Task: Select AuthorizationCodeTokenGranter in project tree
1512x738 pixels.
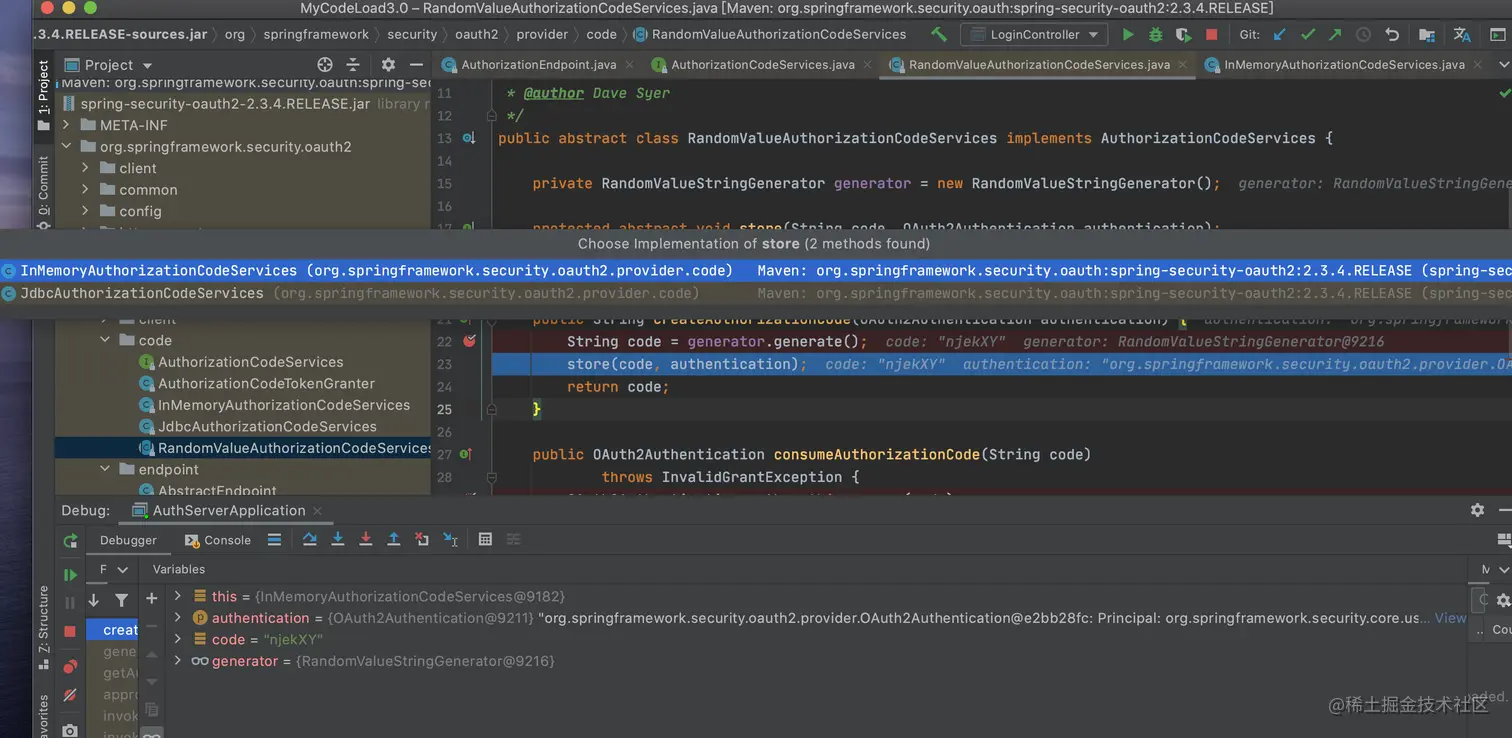Action: click(x=266, y=383)
